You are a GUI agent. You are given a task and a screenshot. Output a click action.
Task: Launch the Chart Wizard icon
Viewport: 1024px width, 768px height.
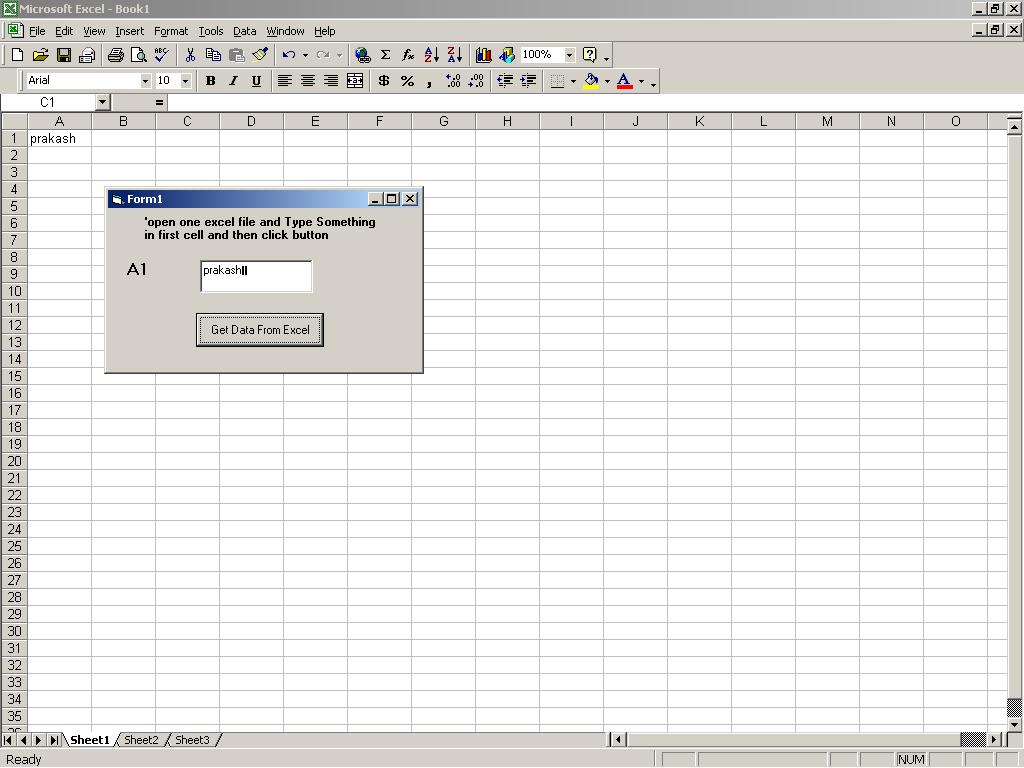click(483, 55)
